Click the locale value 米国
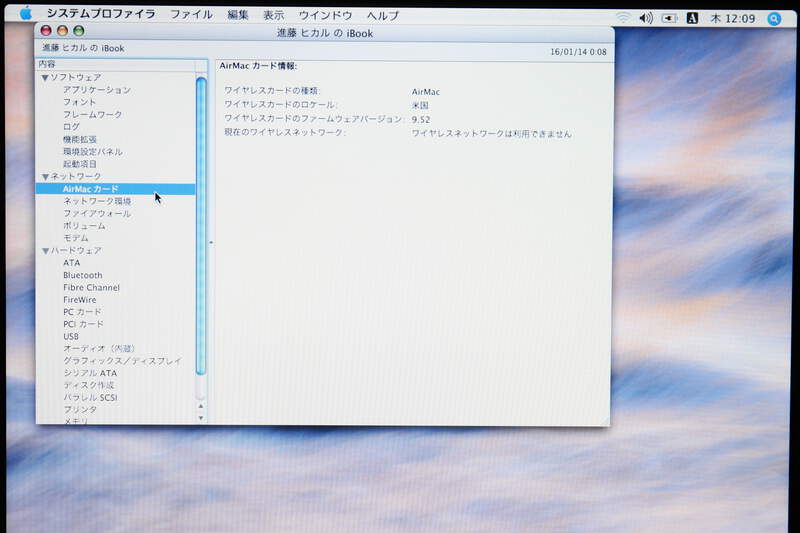 [x=420, y=106]
